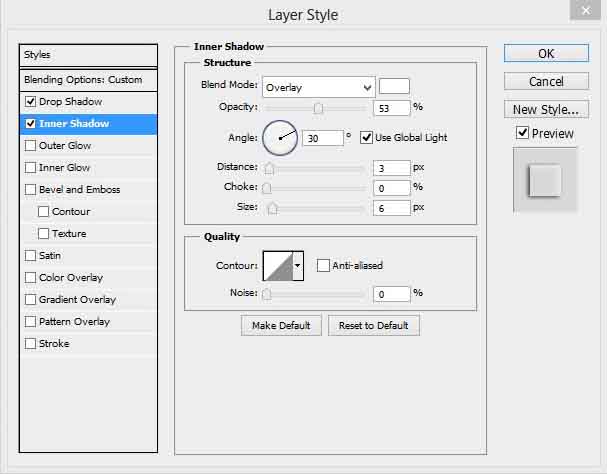Click the Choke value field
The image size is (607, 474).
(391, 188)
